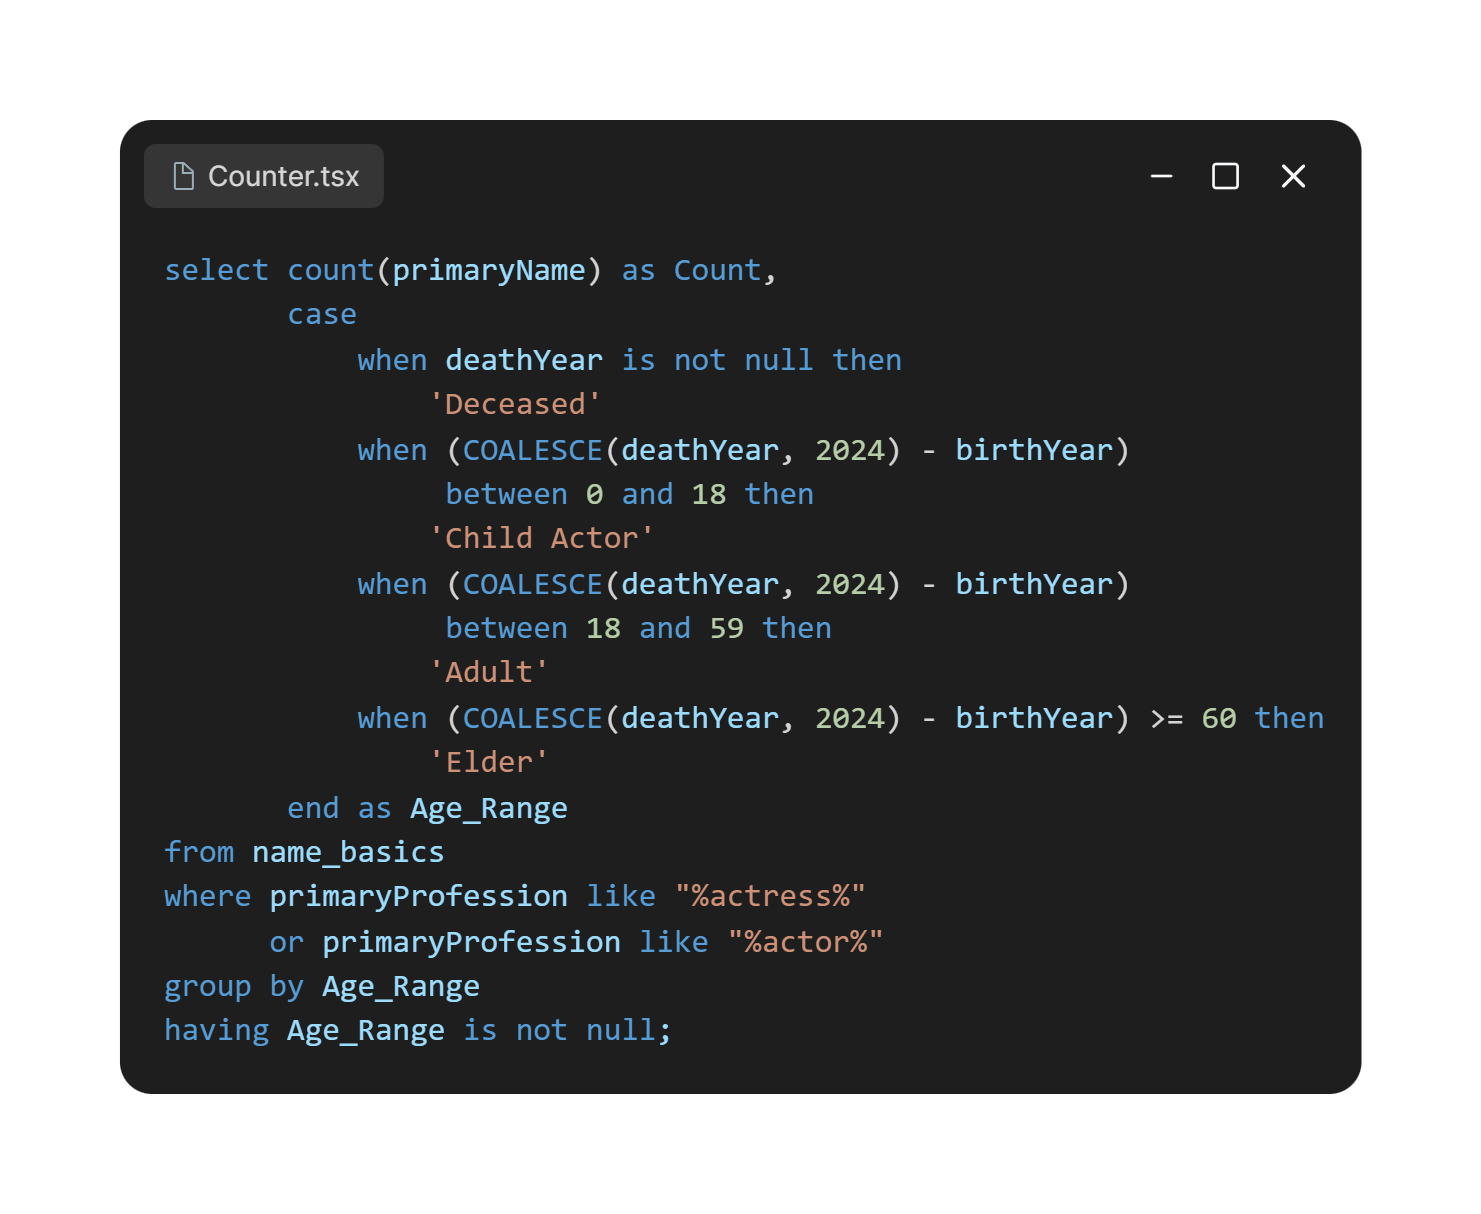Click 'primaryName' inside count function
This screenshot has width=1481, height=1214.
point(489,270)
